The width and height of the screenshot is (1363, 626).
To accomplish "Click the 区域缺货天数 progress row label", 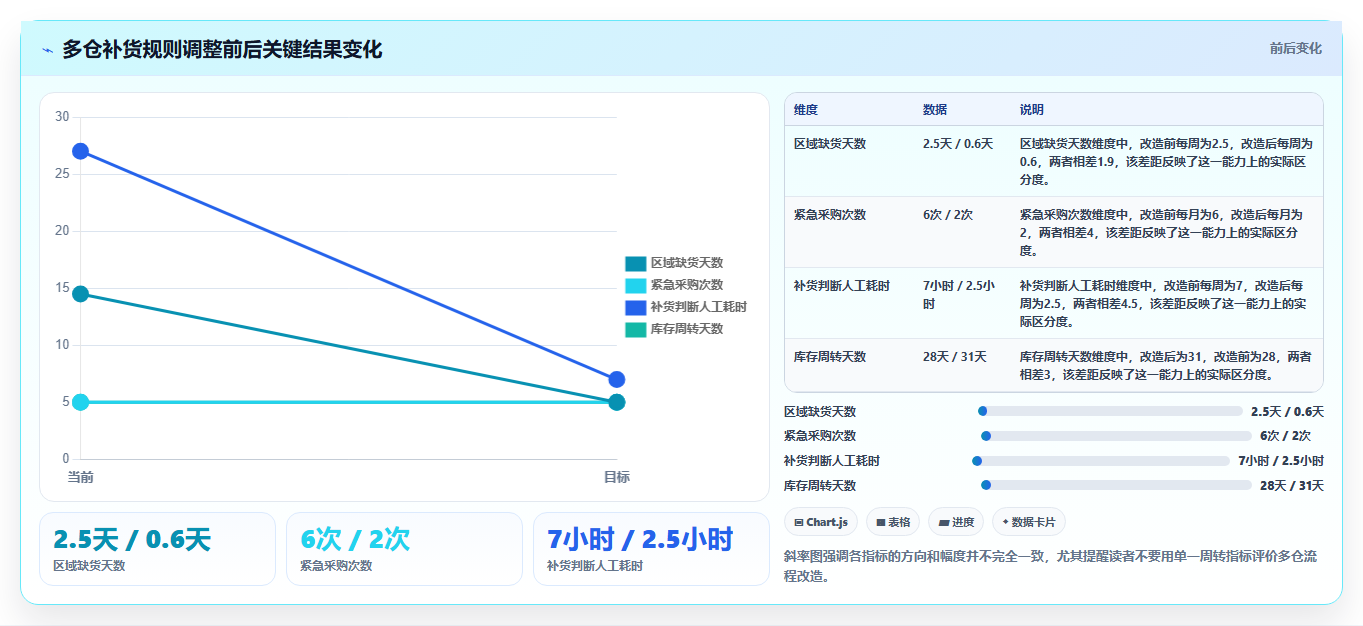I will [x=820, y=412].
